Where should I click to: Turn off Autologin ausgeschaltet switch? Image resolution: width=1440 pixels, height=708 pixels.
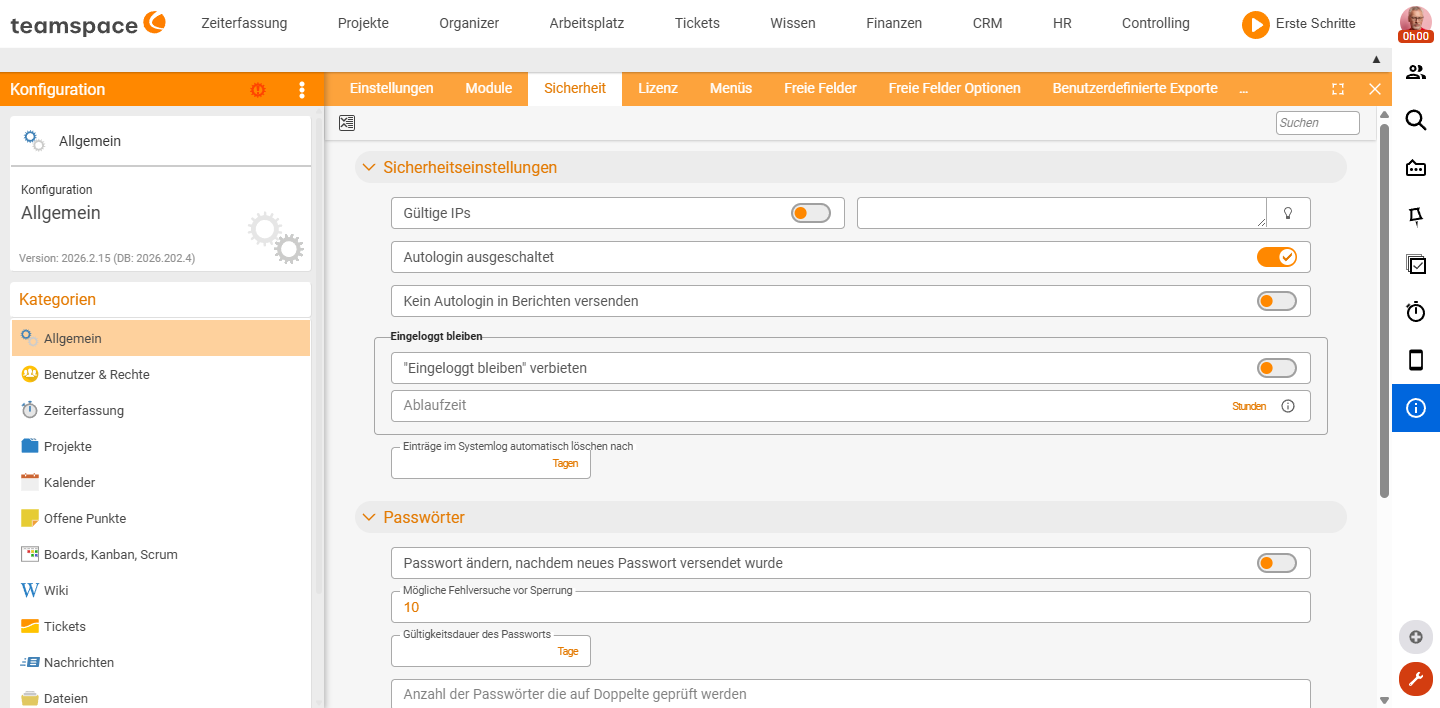pyautogui.click(x=1276, y=257)
